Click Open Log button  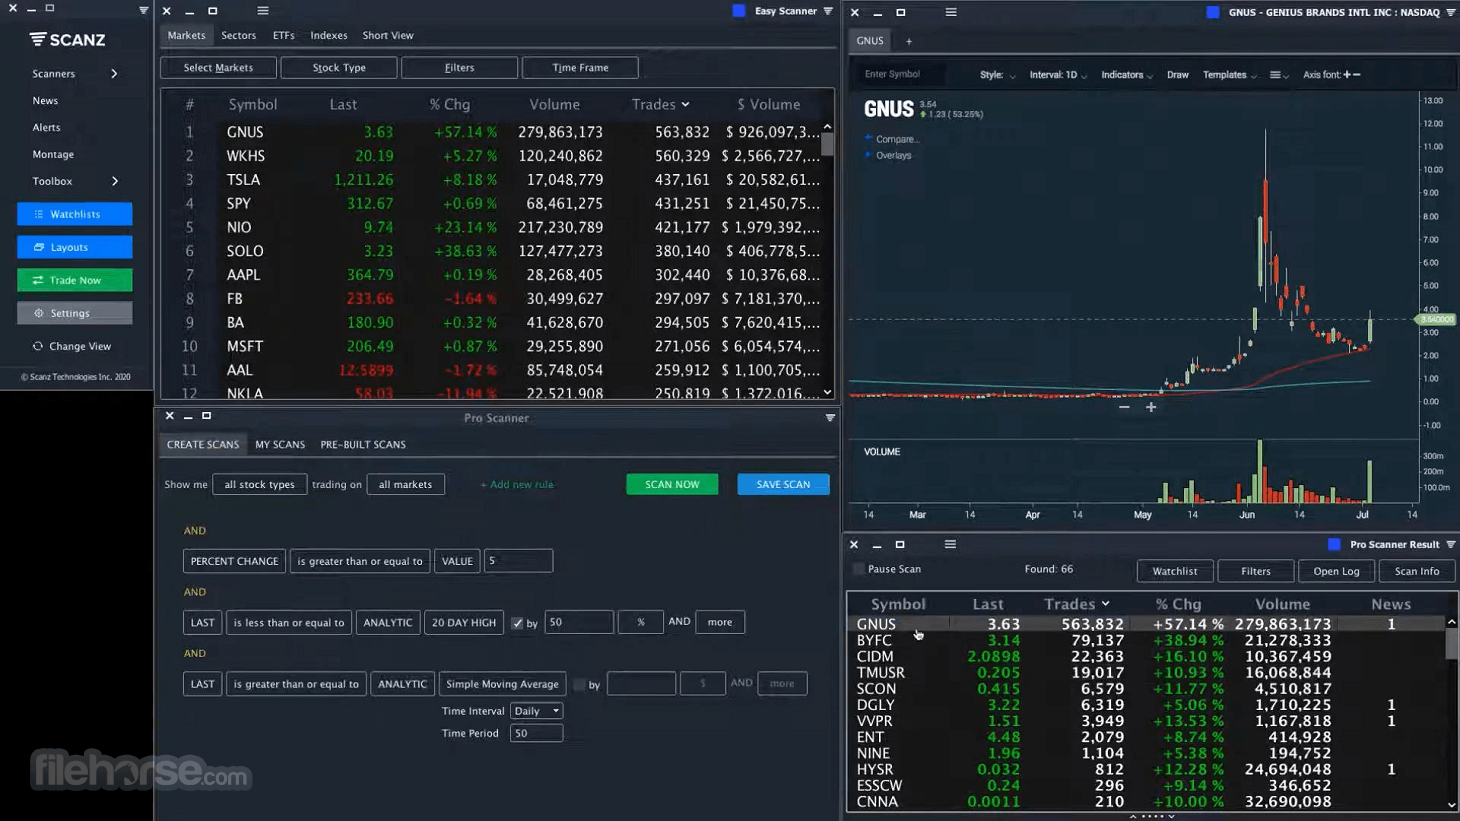[1336, 571]
